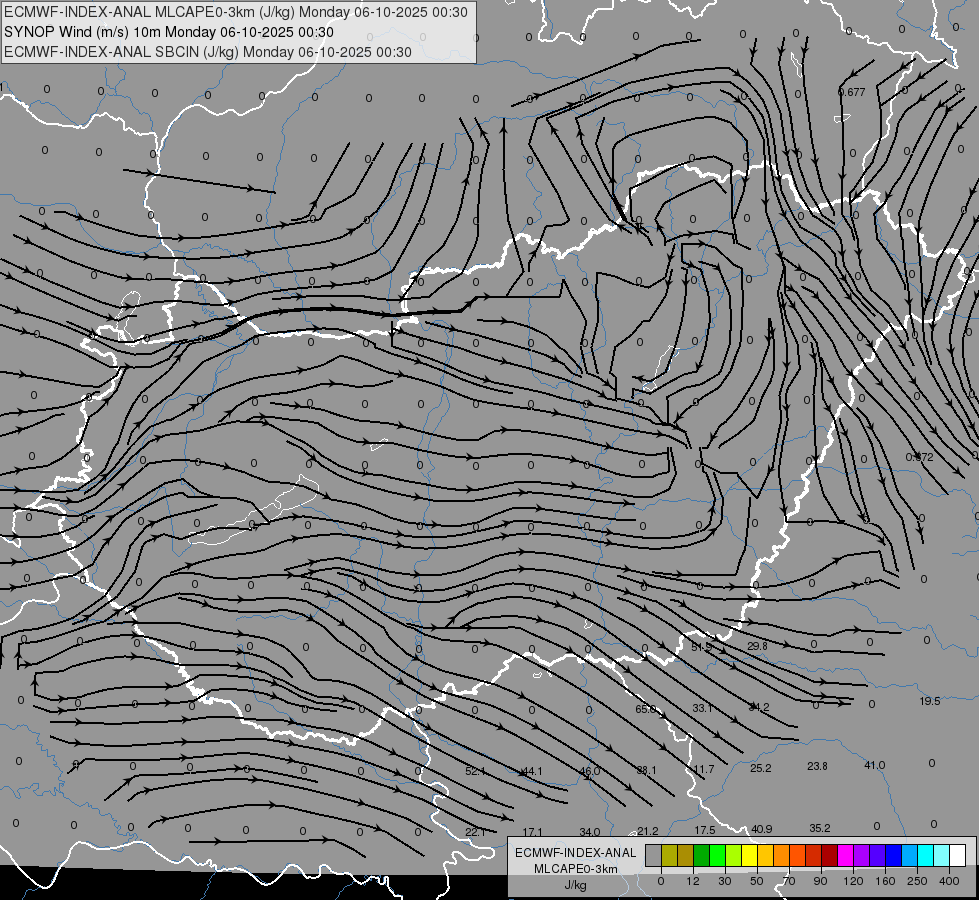Click the legend tick value 400
This screenshot has width=979, height=900.
(x=949, y=881)
